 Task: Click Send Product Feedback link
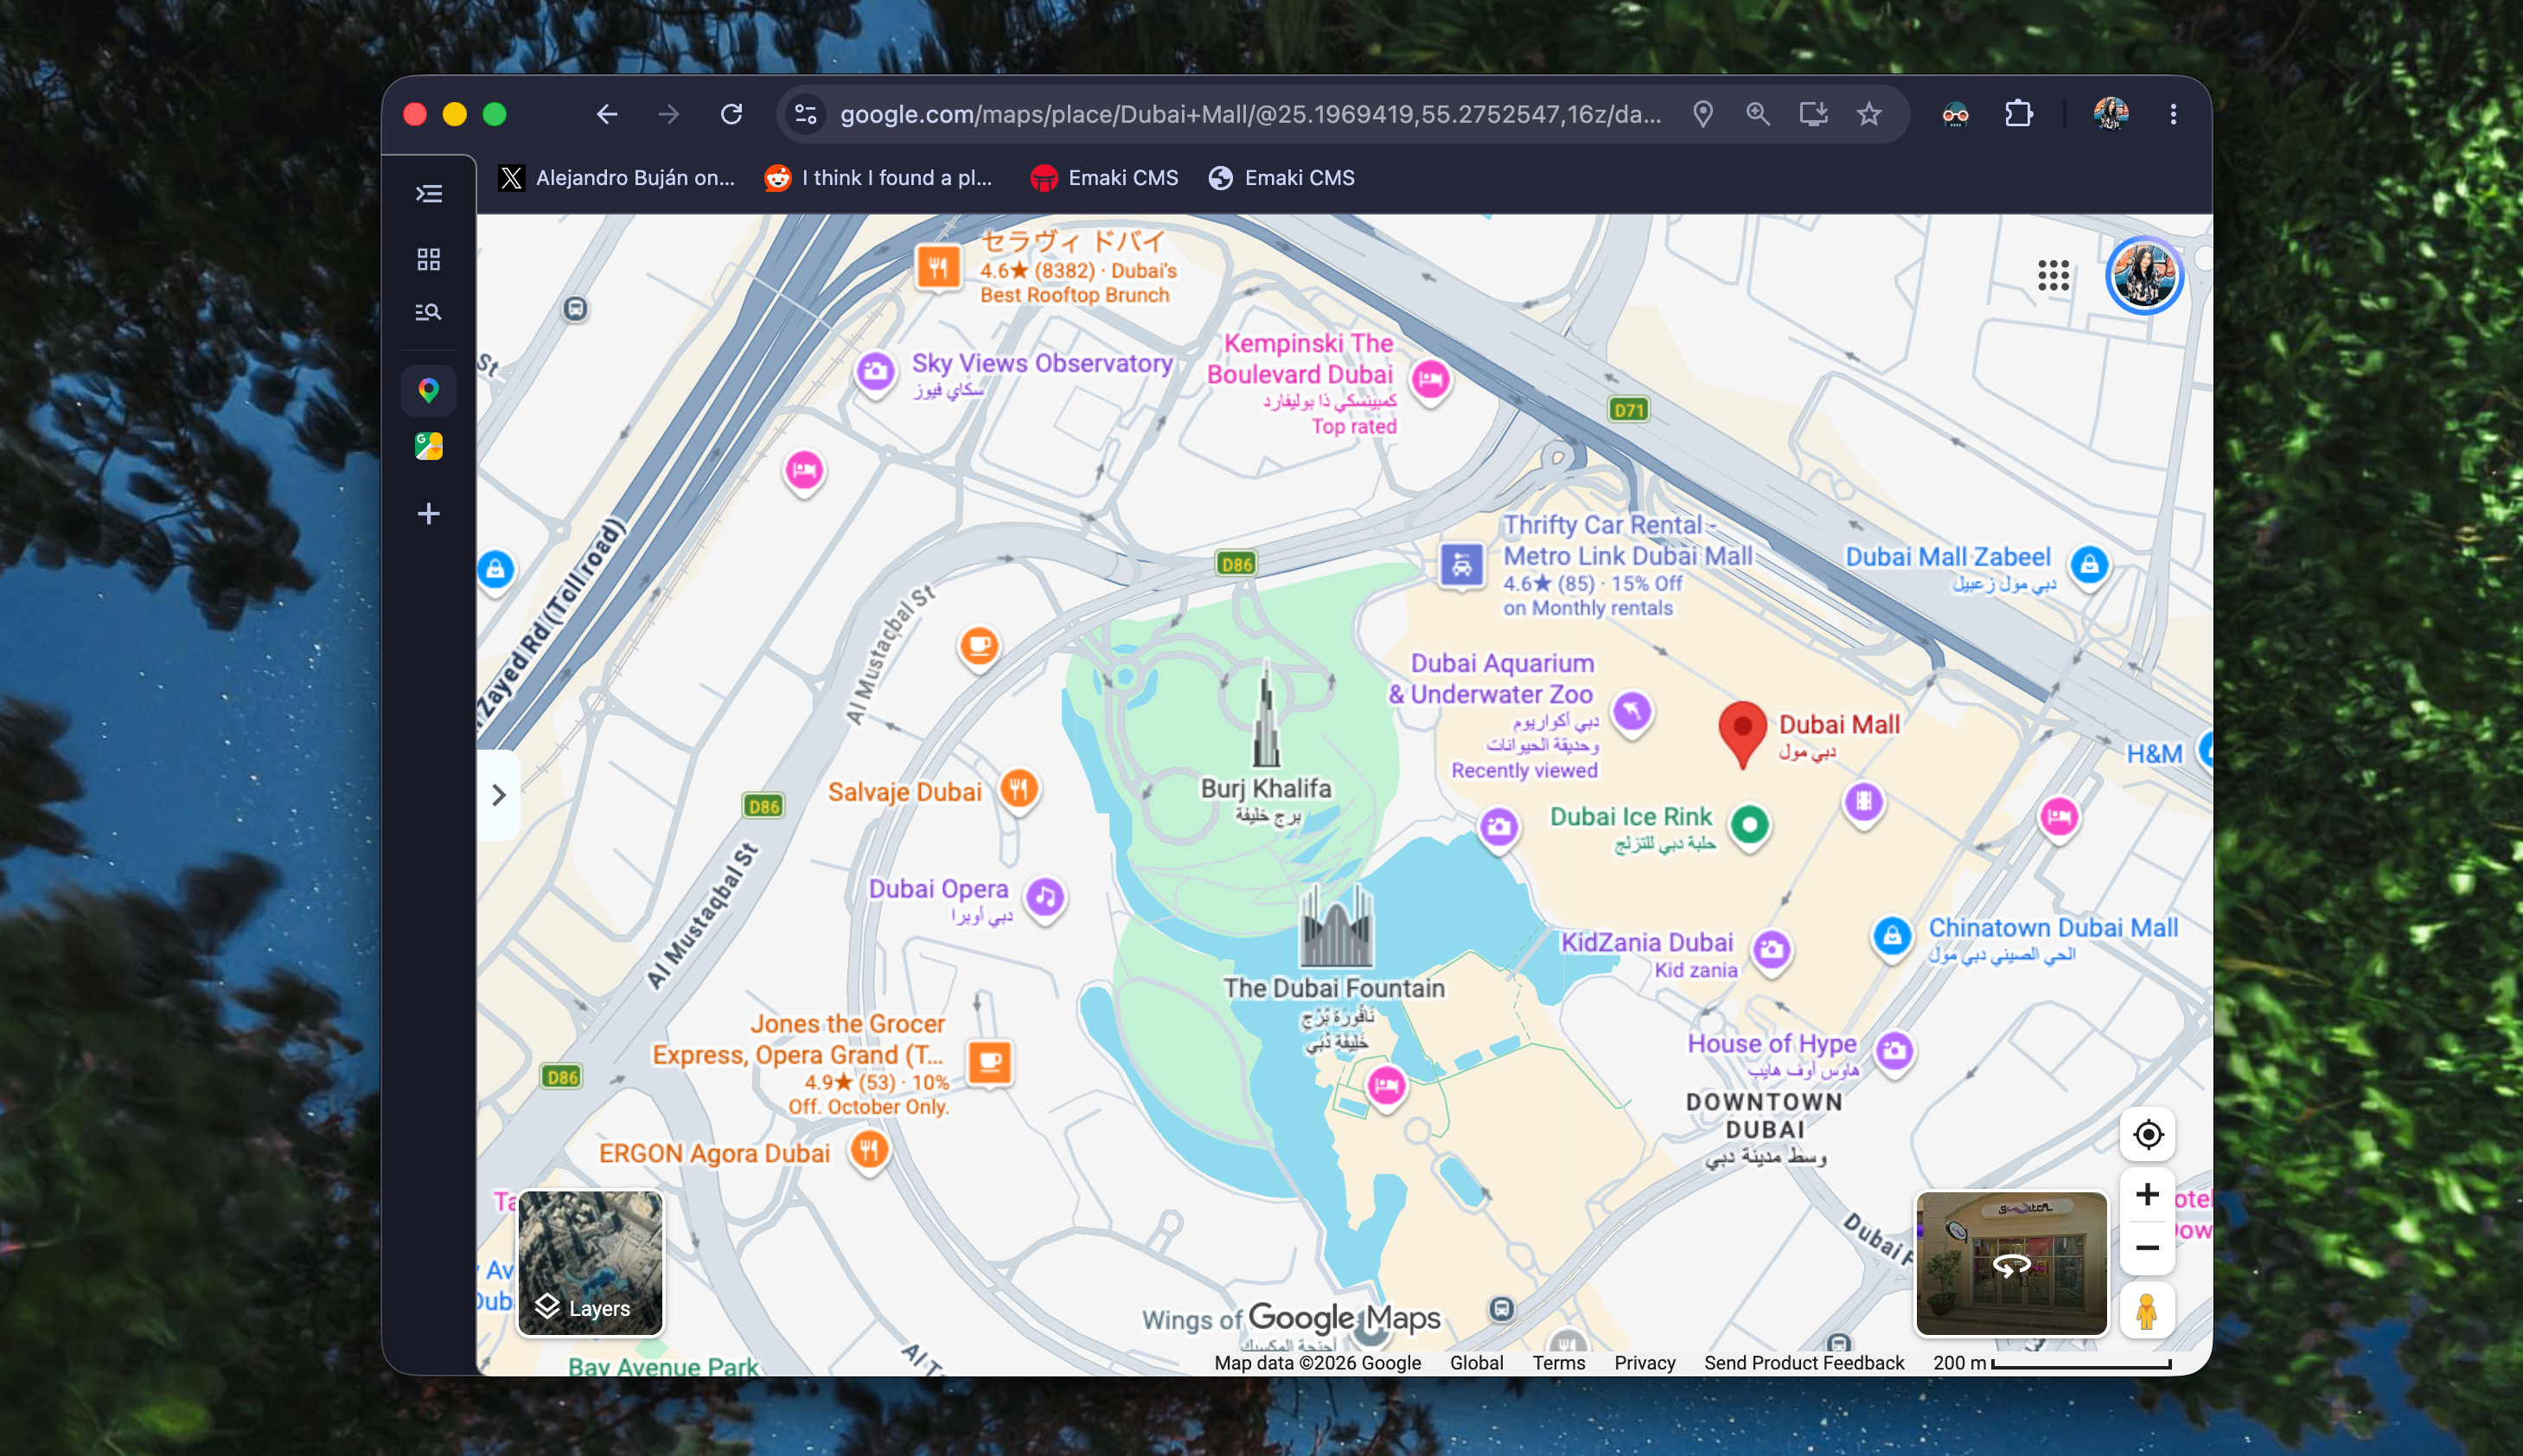(1804, 1363)
